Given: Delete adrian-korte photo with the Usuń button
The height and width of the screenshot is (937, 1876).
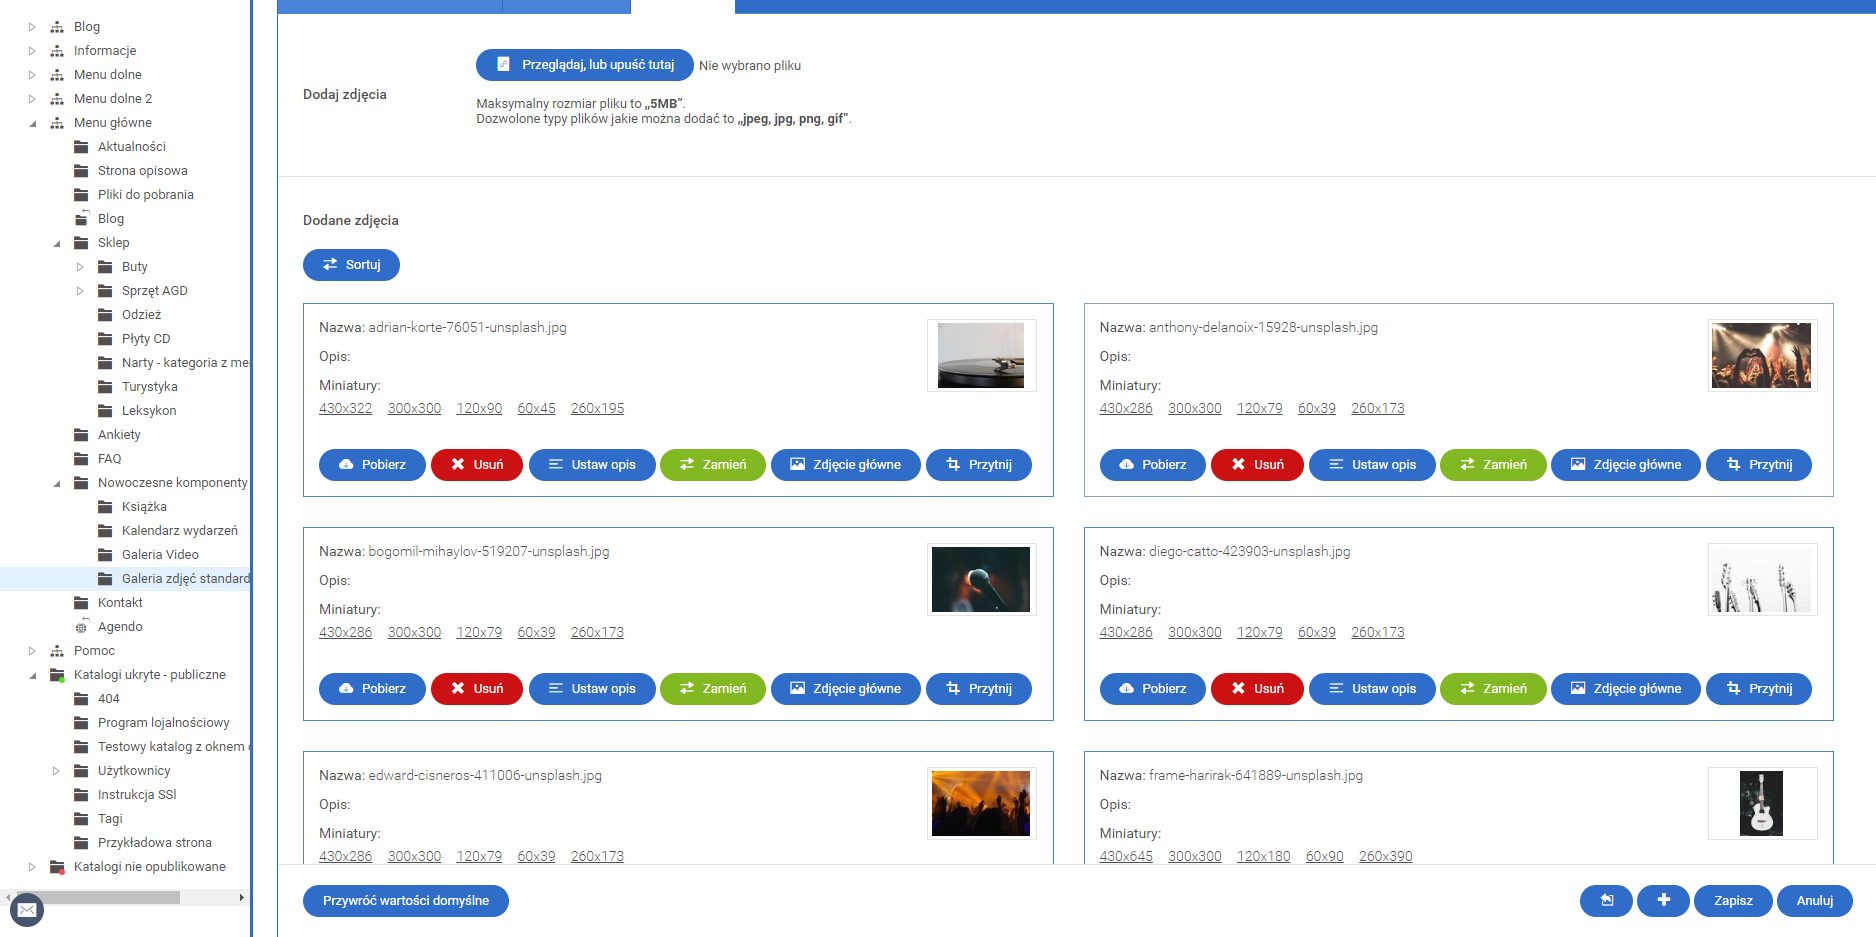Looking at the screenshot, I should [x=477, y=465].
